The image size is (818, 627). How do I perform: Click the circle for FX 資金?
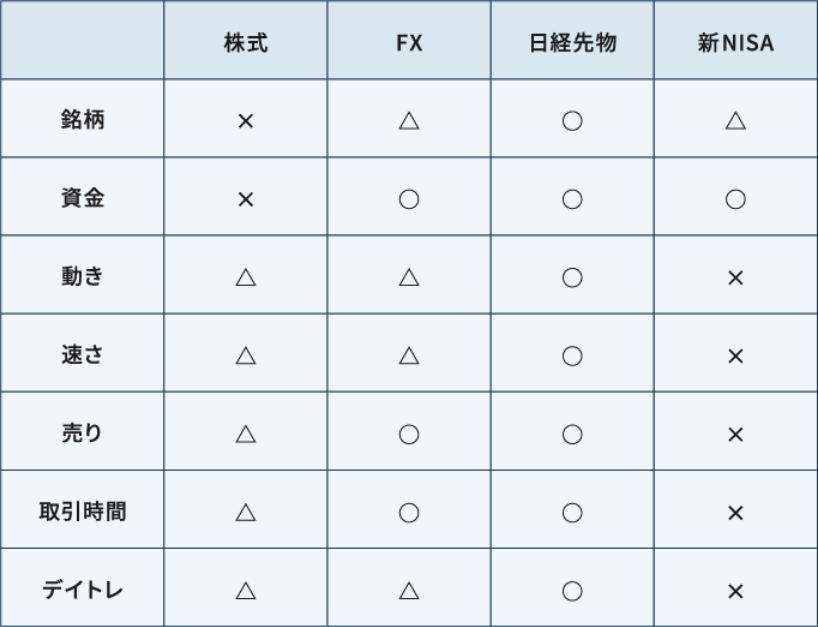point(408,199)
